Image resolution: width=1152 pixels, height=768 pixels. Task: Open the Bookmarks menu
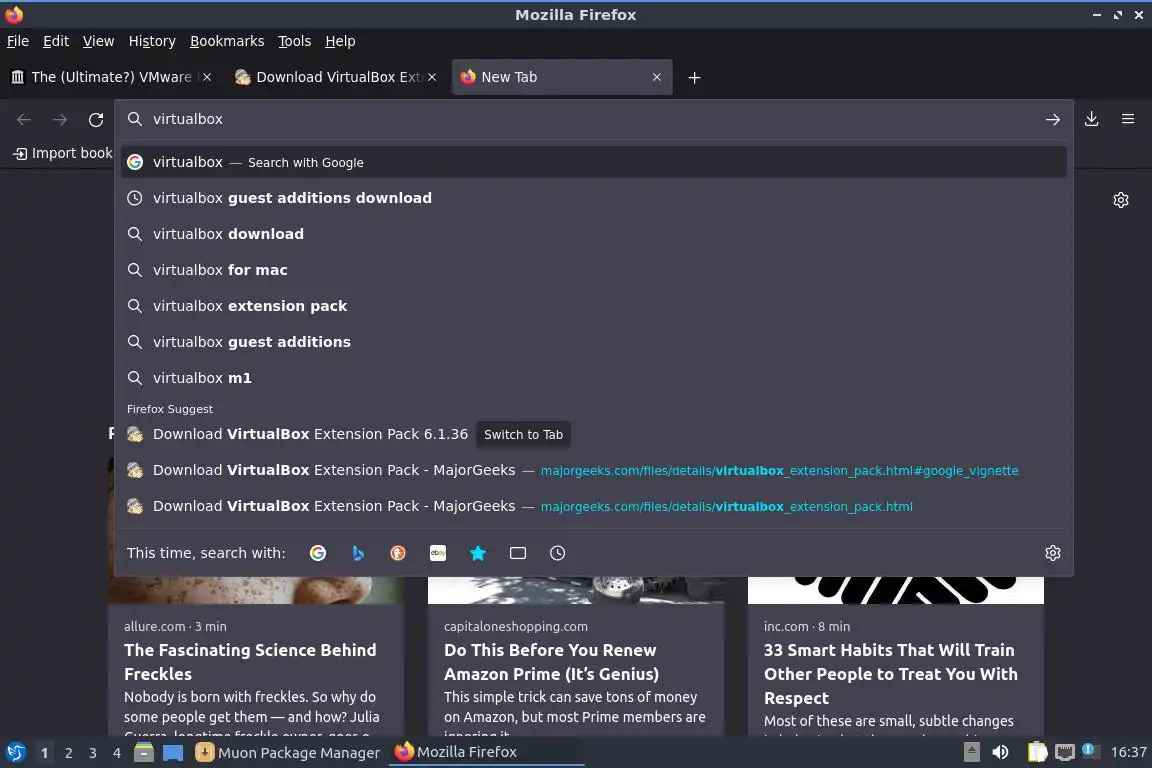click(x=227, y=41)
